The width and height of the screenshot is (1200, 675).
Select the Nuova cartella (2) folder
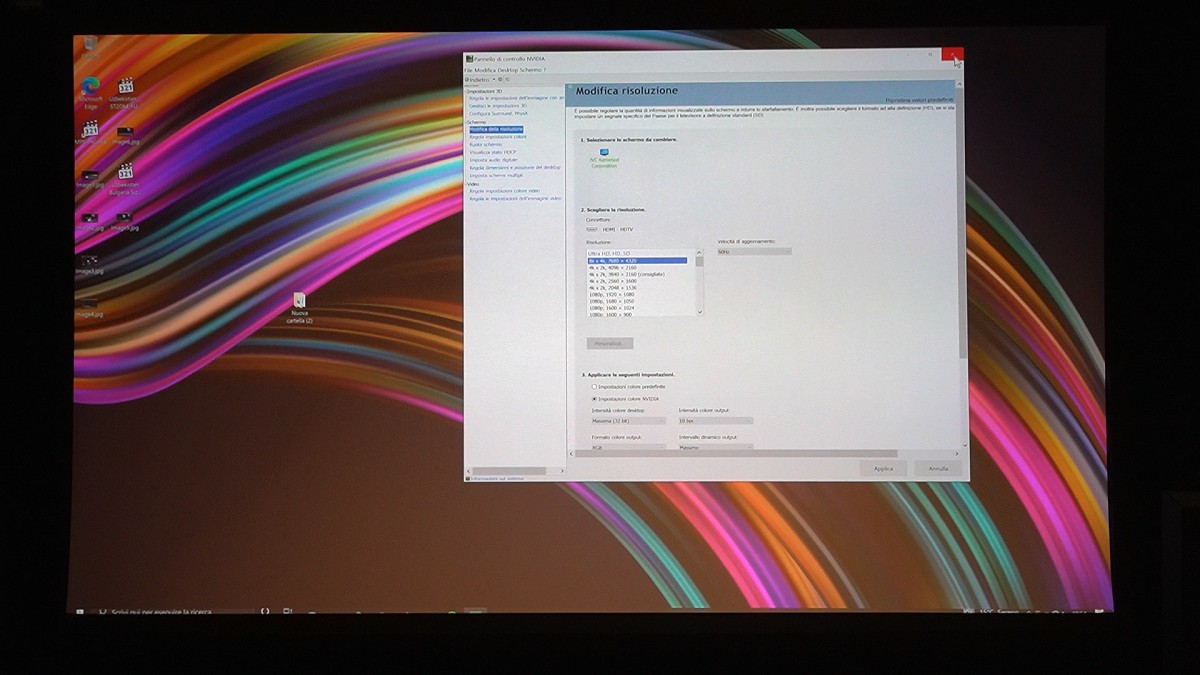pyautogui.click(x=299, y=308)
